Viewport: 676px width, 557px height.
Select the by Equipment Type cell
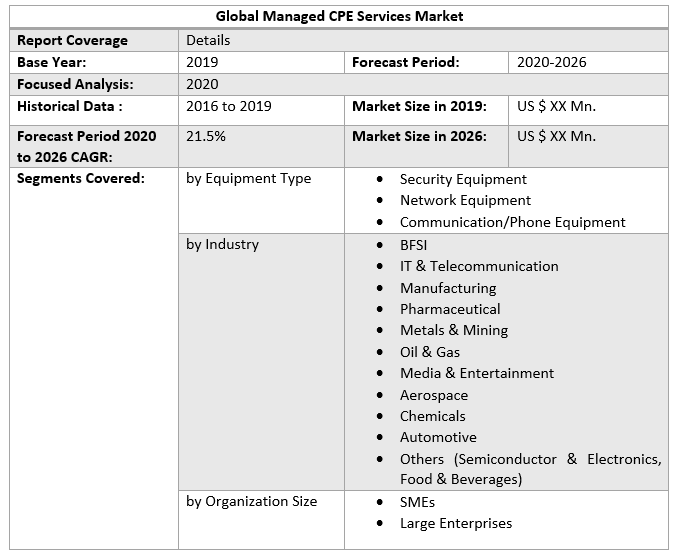(249, 178)
